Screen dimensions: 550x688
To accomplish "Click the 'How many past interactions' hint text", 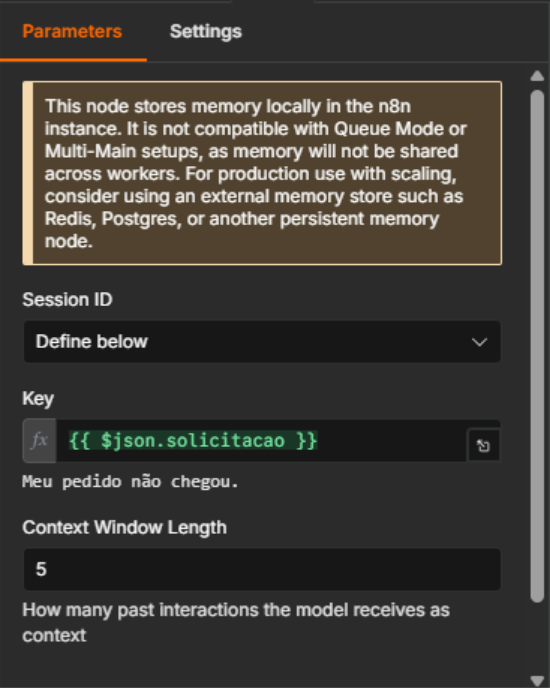I will pos(236,623).
